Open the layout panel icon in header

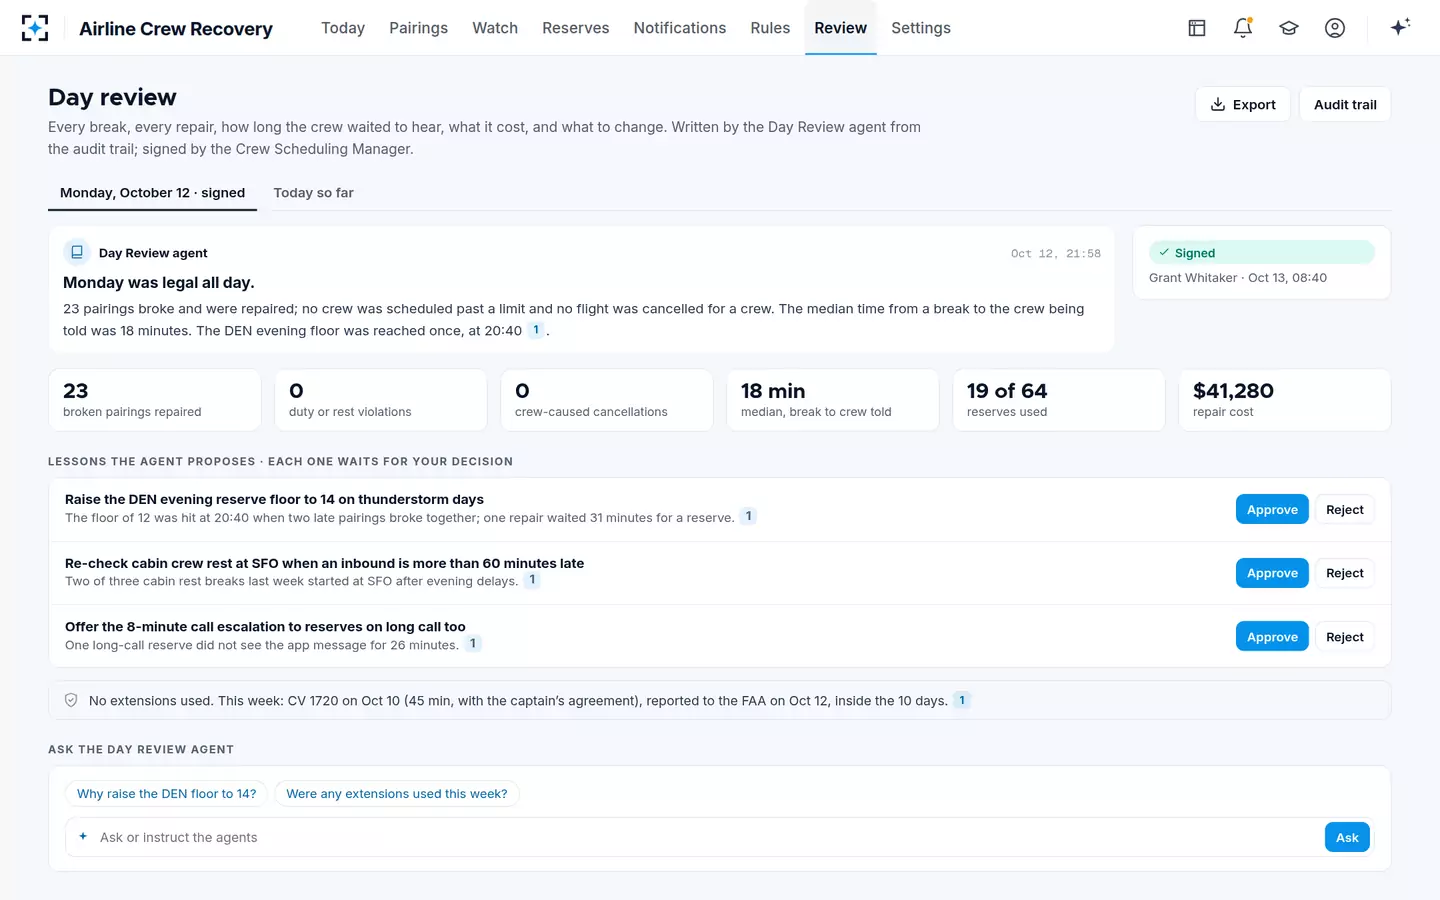point(1197,28)
